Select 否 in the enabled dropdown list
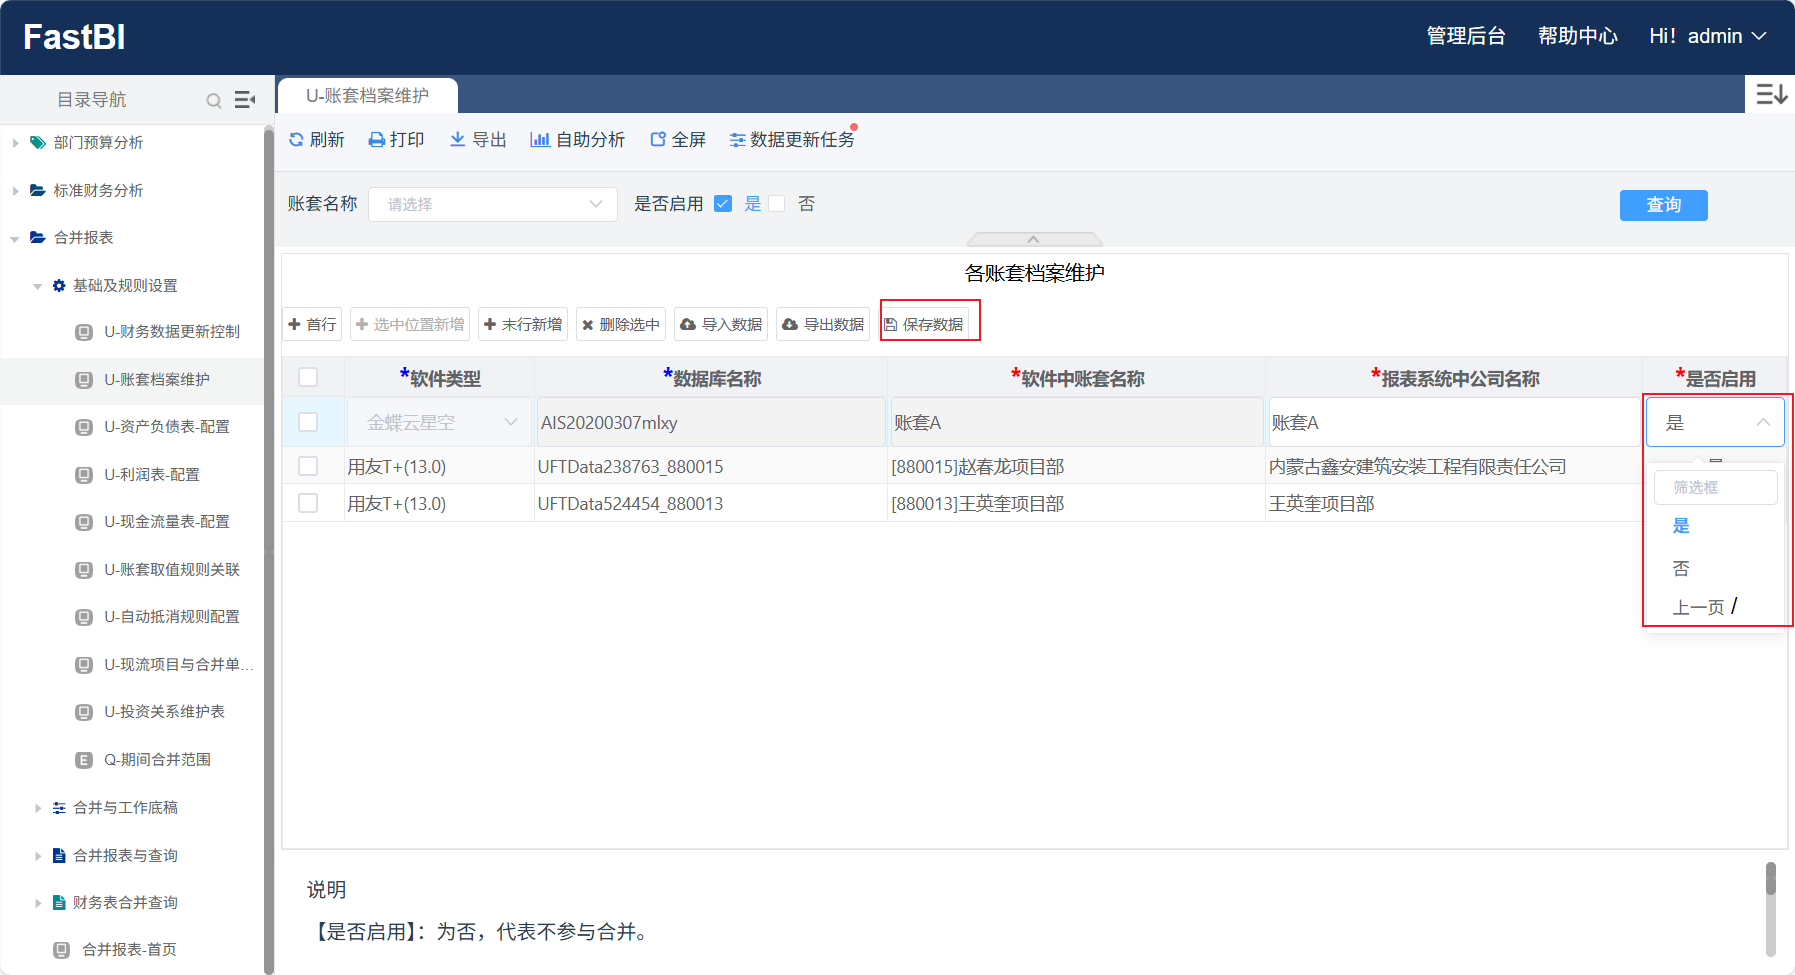 [1681, 568]
